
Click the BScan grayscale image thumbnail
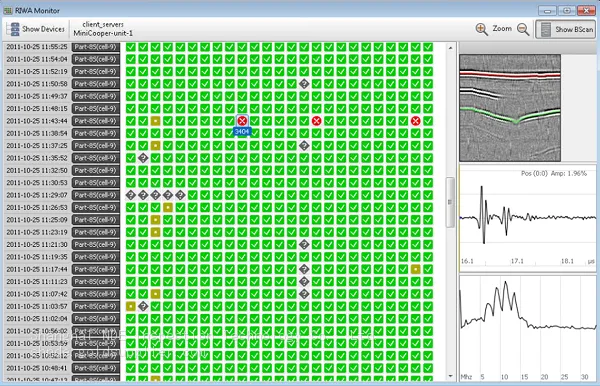[510, 108]
